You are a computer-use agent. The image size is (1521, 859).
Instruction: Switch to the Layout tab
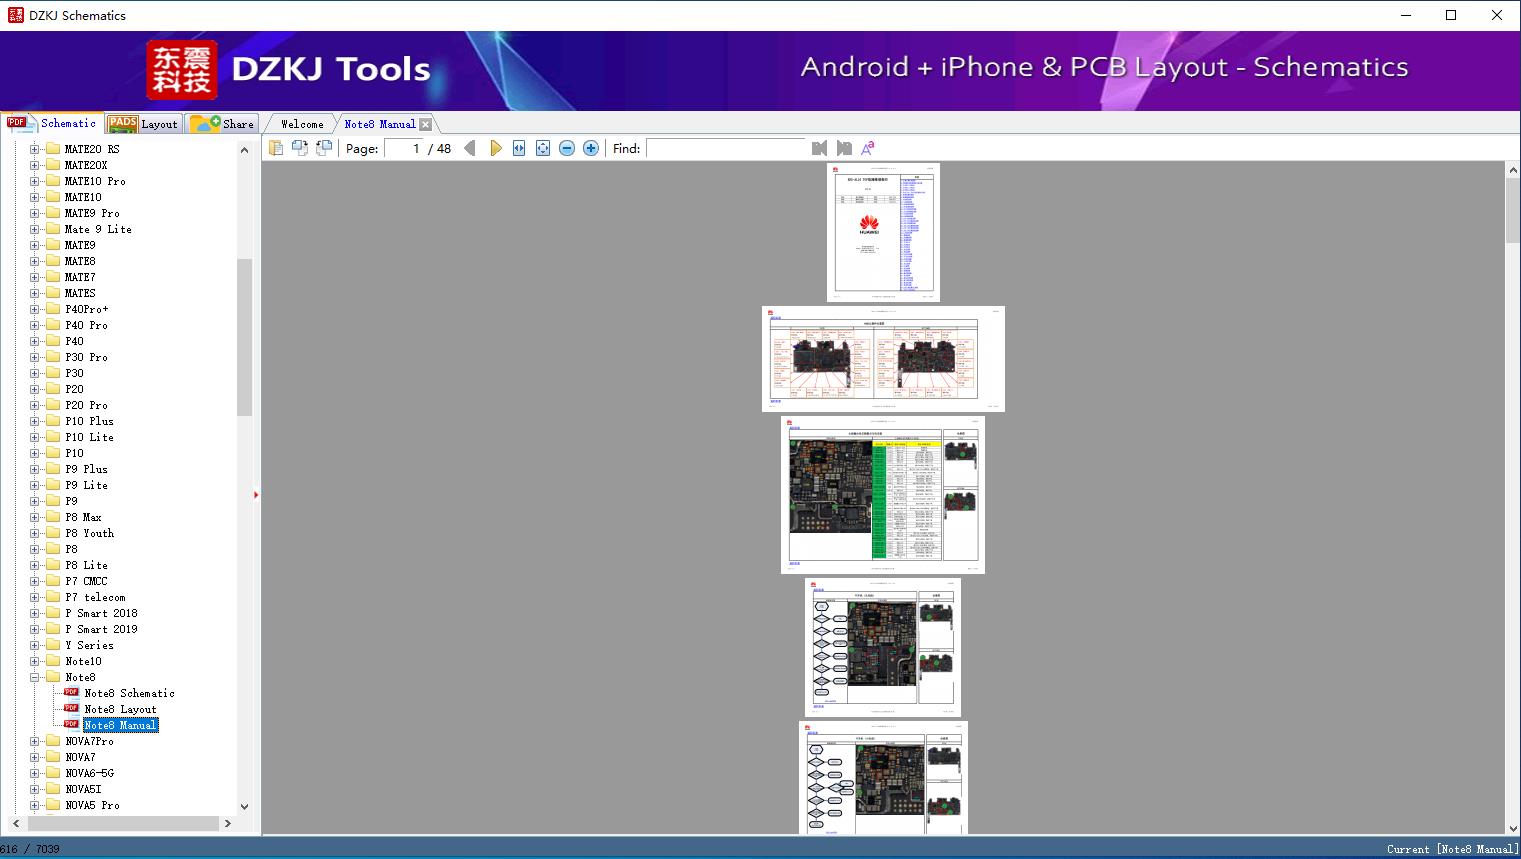(x=143, y=124)
